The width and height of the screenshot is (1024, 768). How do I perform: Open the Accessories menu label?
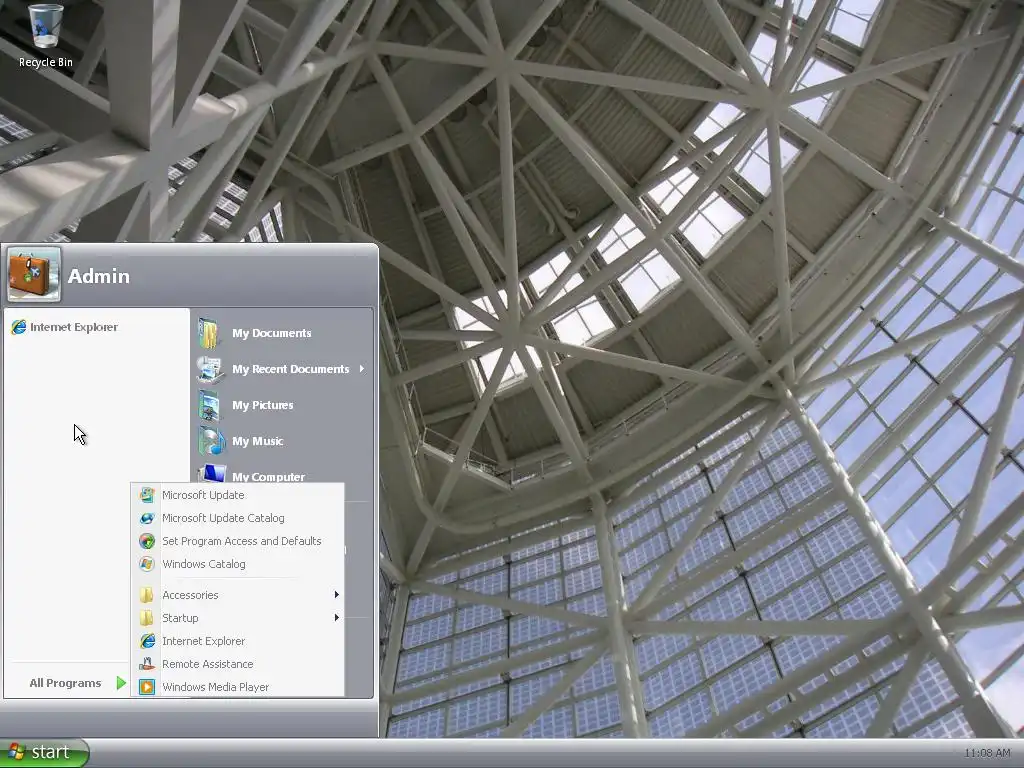tap(190, 595)
